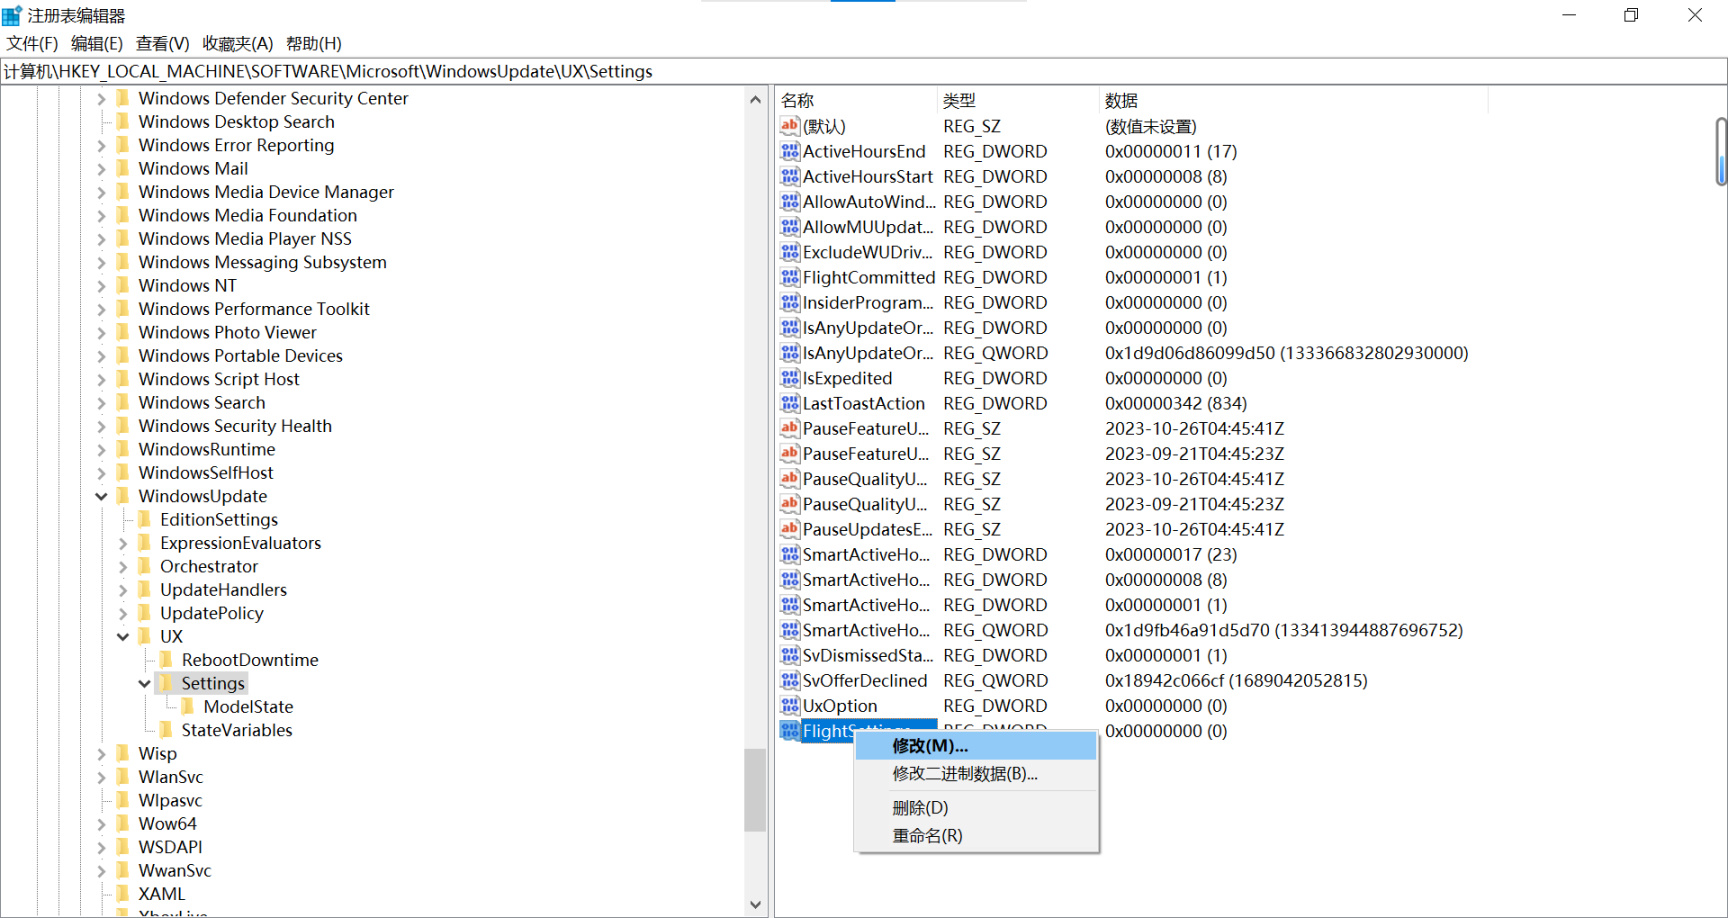Select the UpdateHandlers key label
Image resolution: width=1728 pixels, height=918 pixels.
tap(223, 590)
